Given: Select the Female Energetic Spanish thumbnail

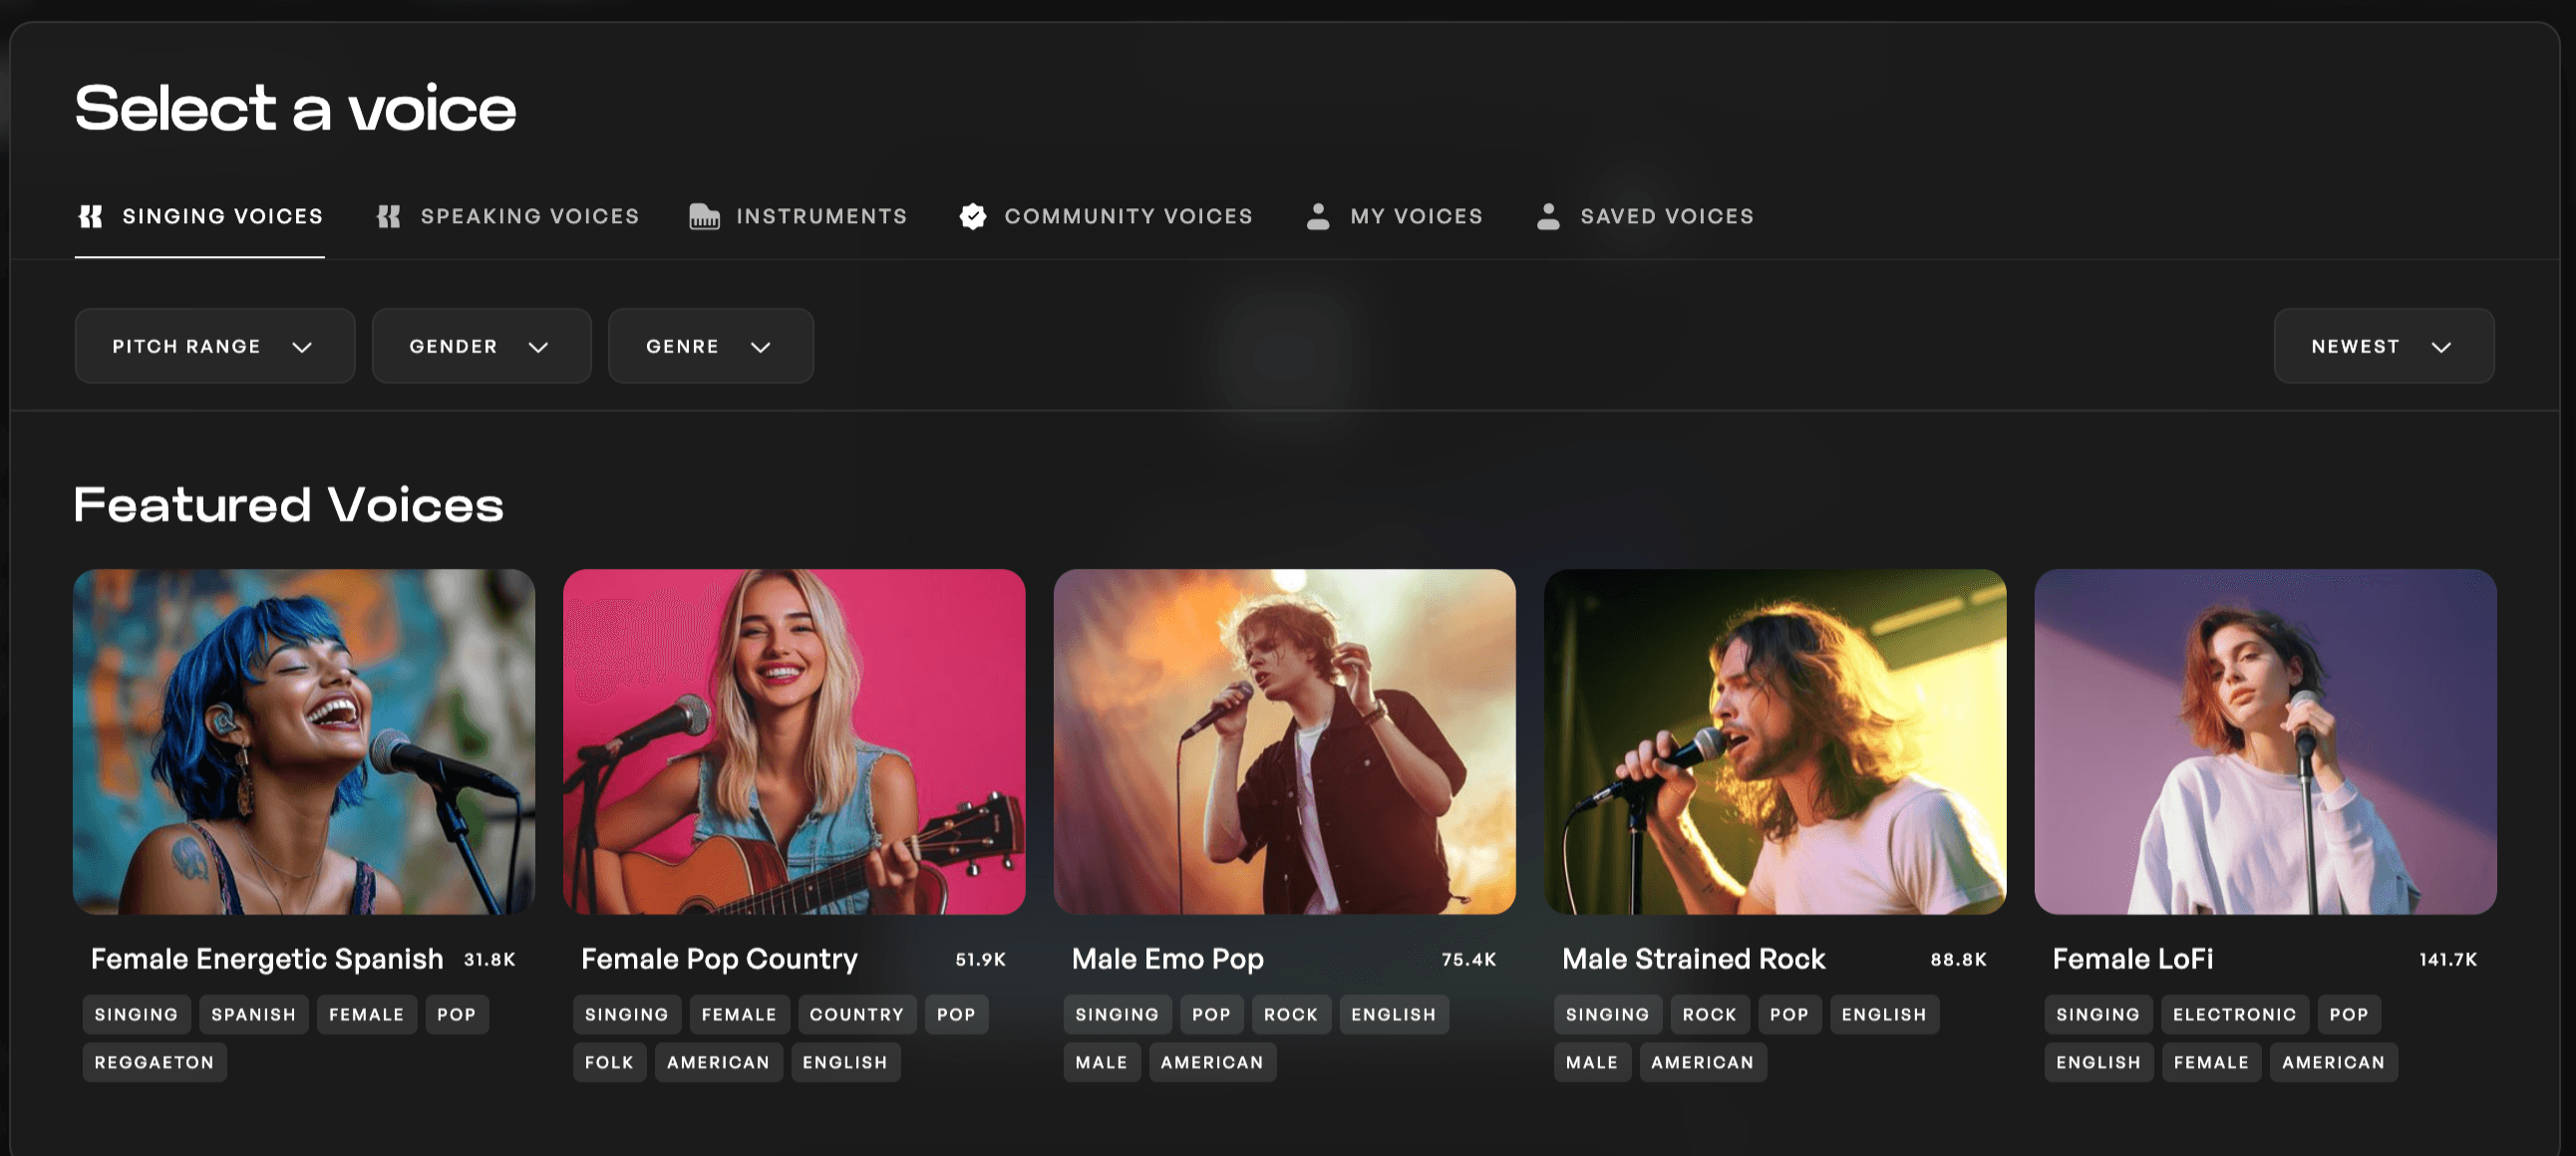Looking at the screenshot, I should pos(304,742).
